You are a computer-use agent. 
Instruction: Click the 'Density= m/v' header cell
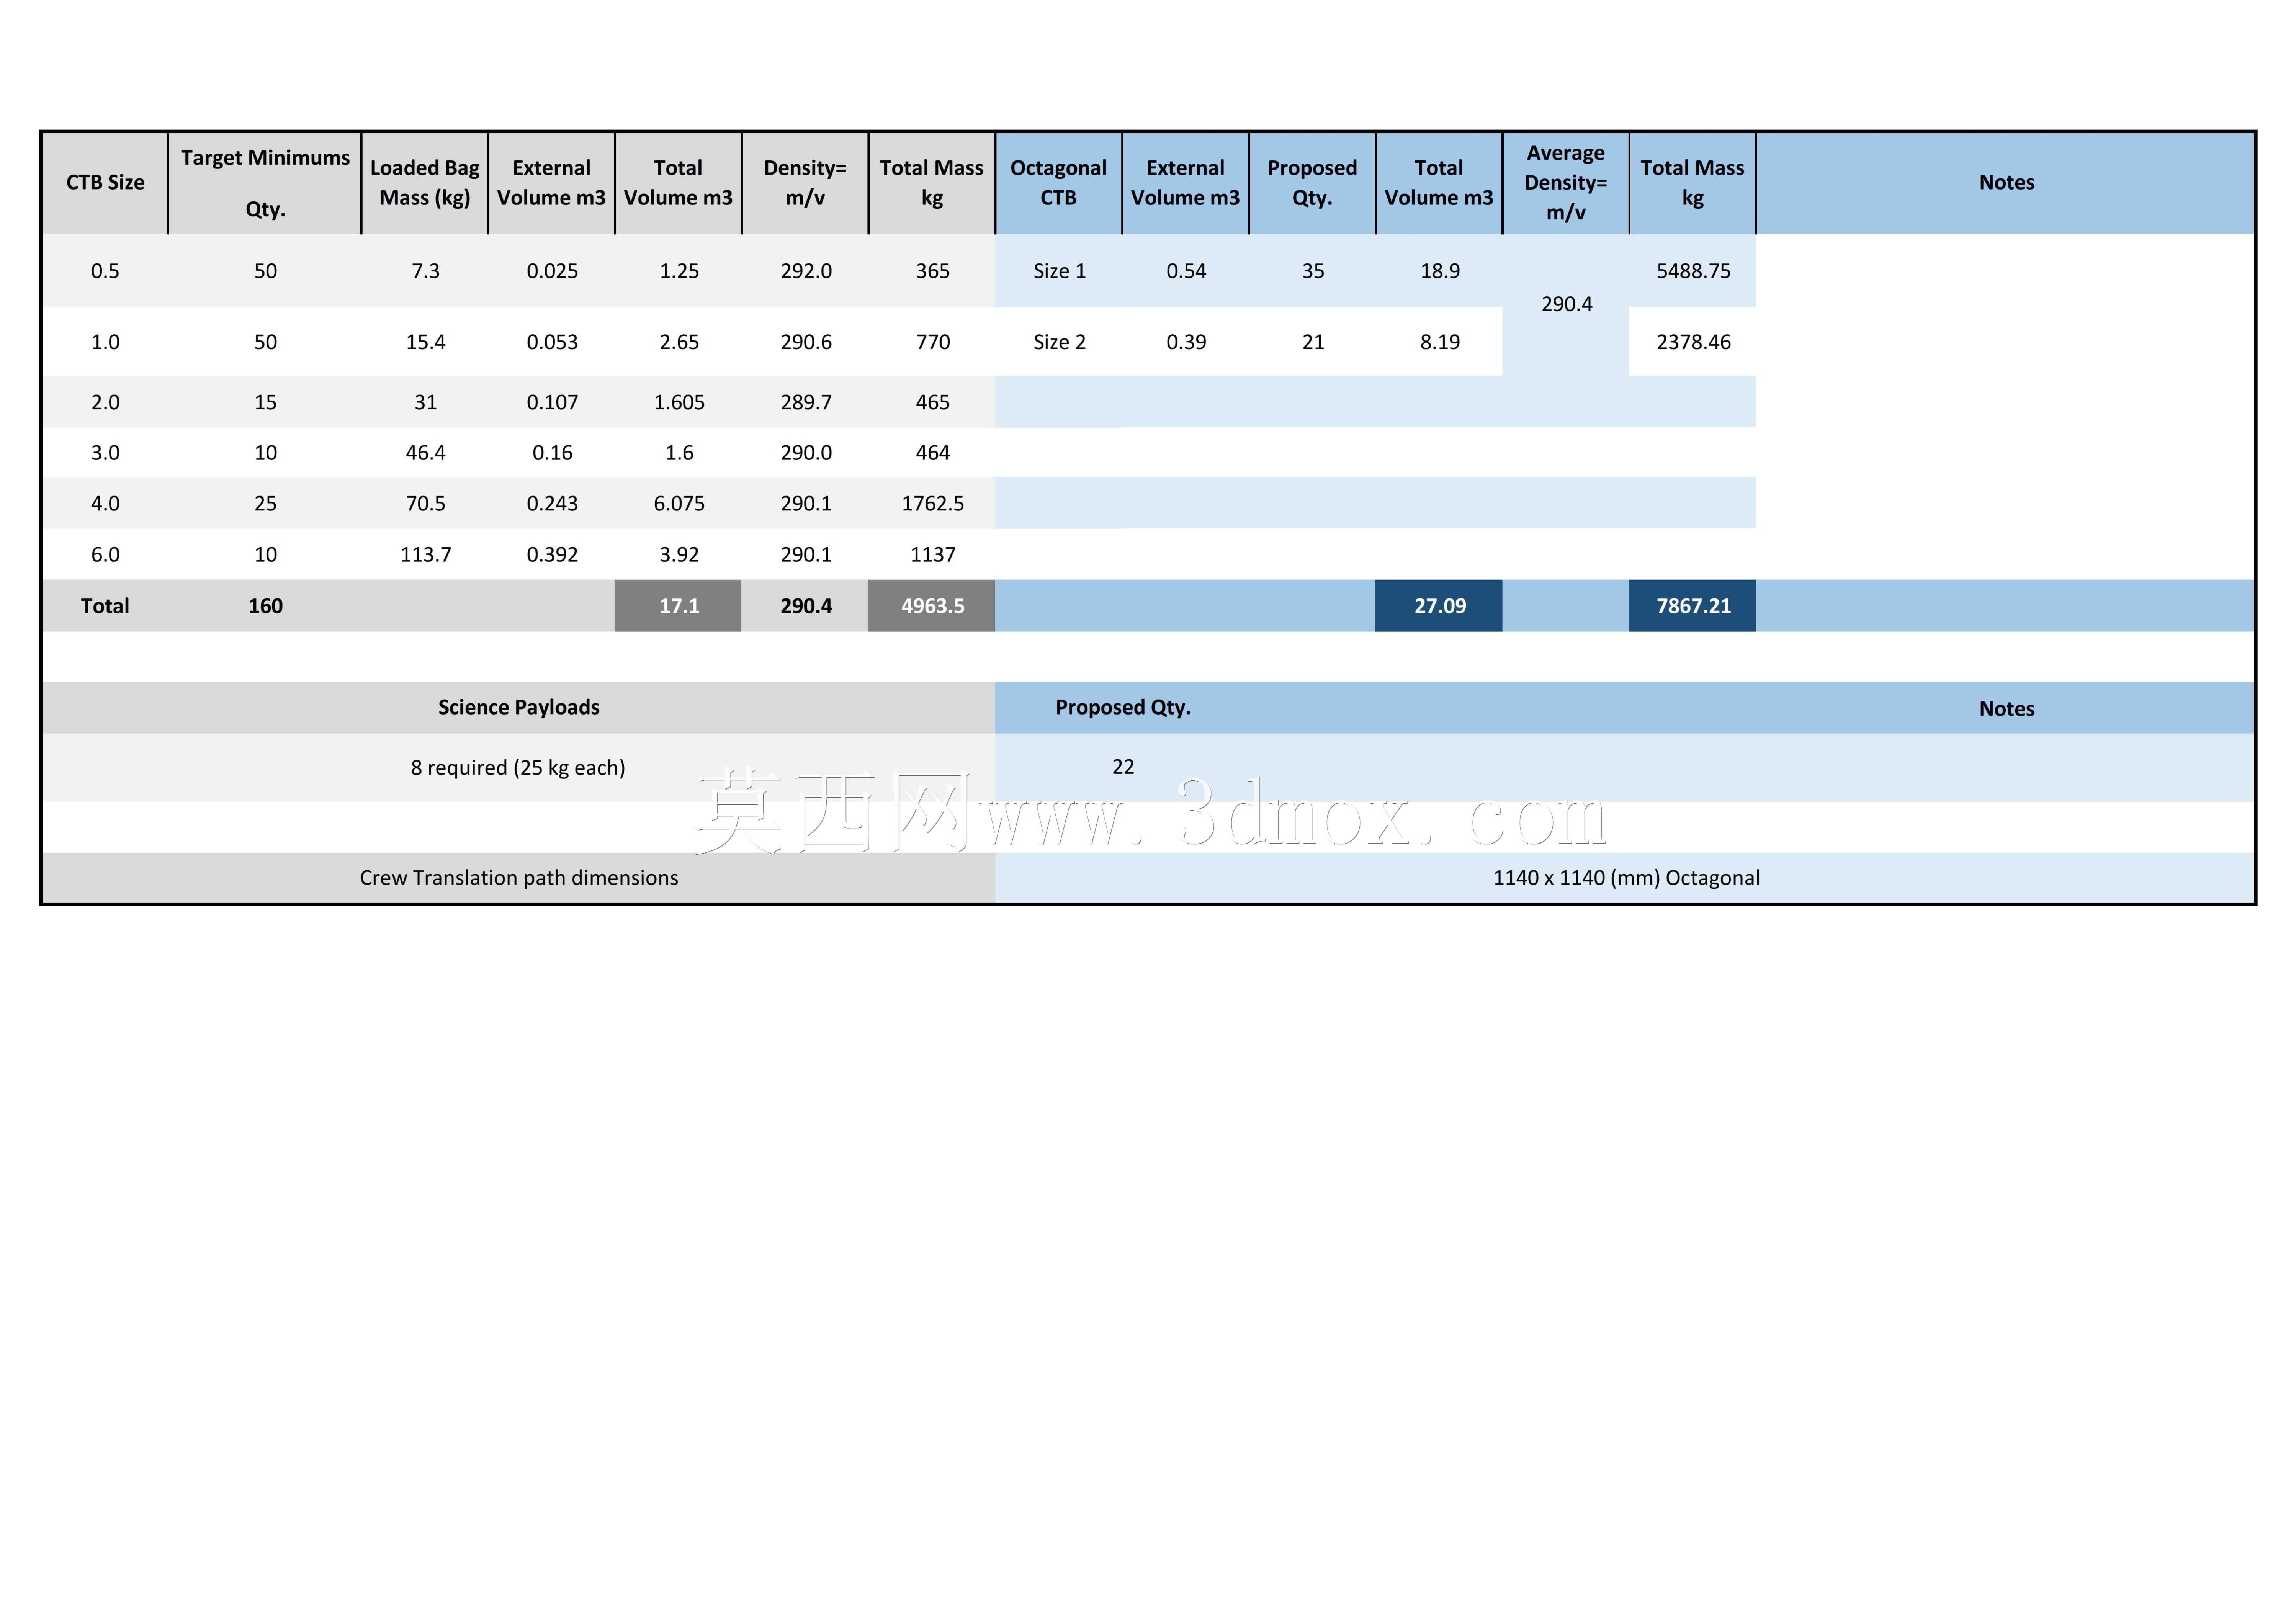coord(805,183)
